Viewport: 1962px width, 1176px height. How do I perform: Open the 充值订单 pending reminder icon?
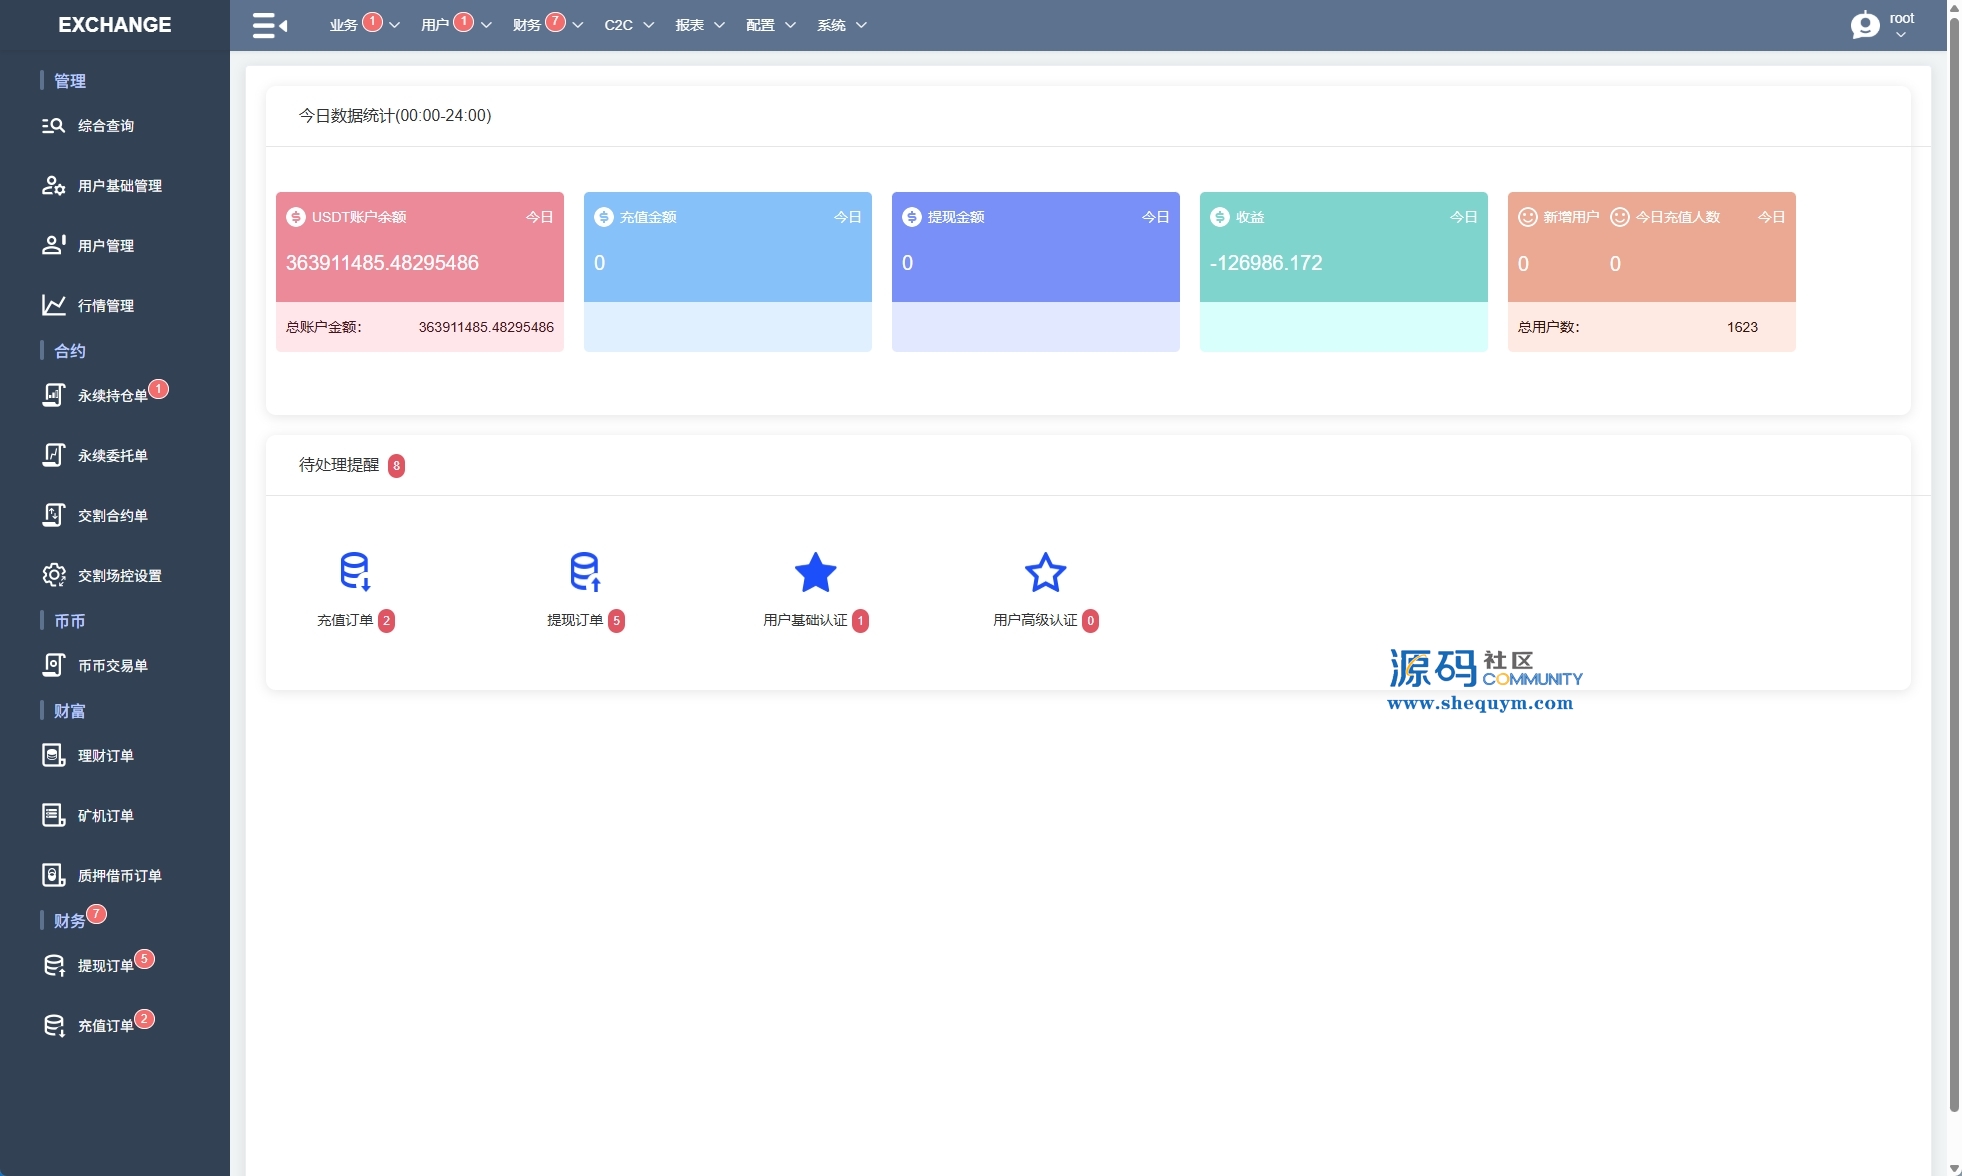[355, 572]
